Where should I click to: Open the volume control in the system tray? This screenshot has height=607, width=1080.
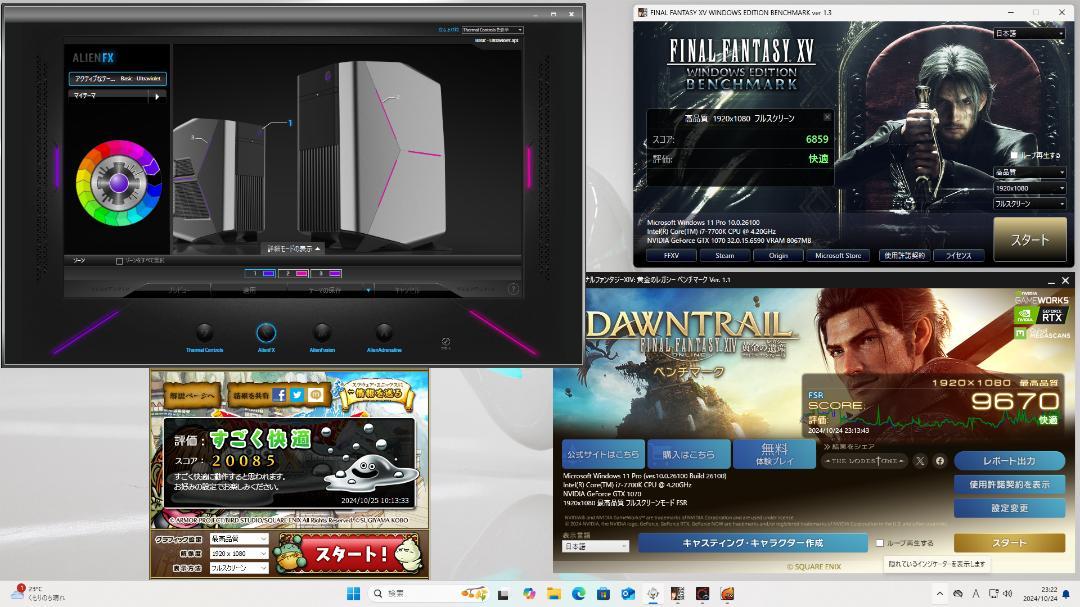click(1008, 593)
